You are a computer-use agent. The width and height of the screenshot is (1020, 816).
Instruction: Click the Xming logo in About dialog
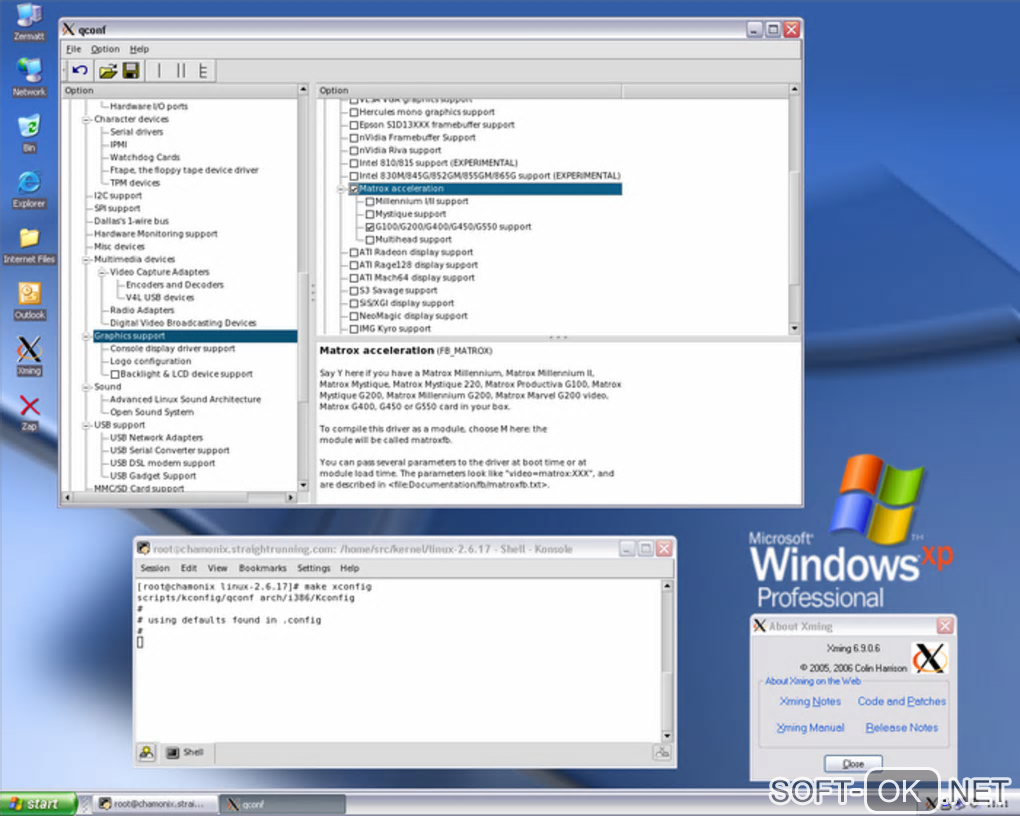pyautogui.click(x=929, y=658)
